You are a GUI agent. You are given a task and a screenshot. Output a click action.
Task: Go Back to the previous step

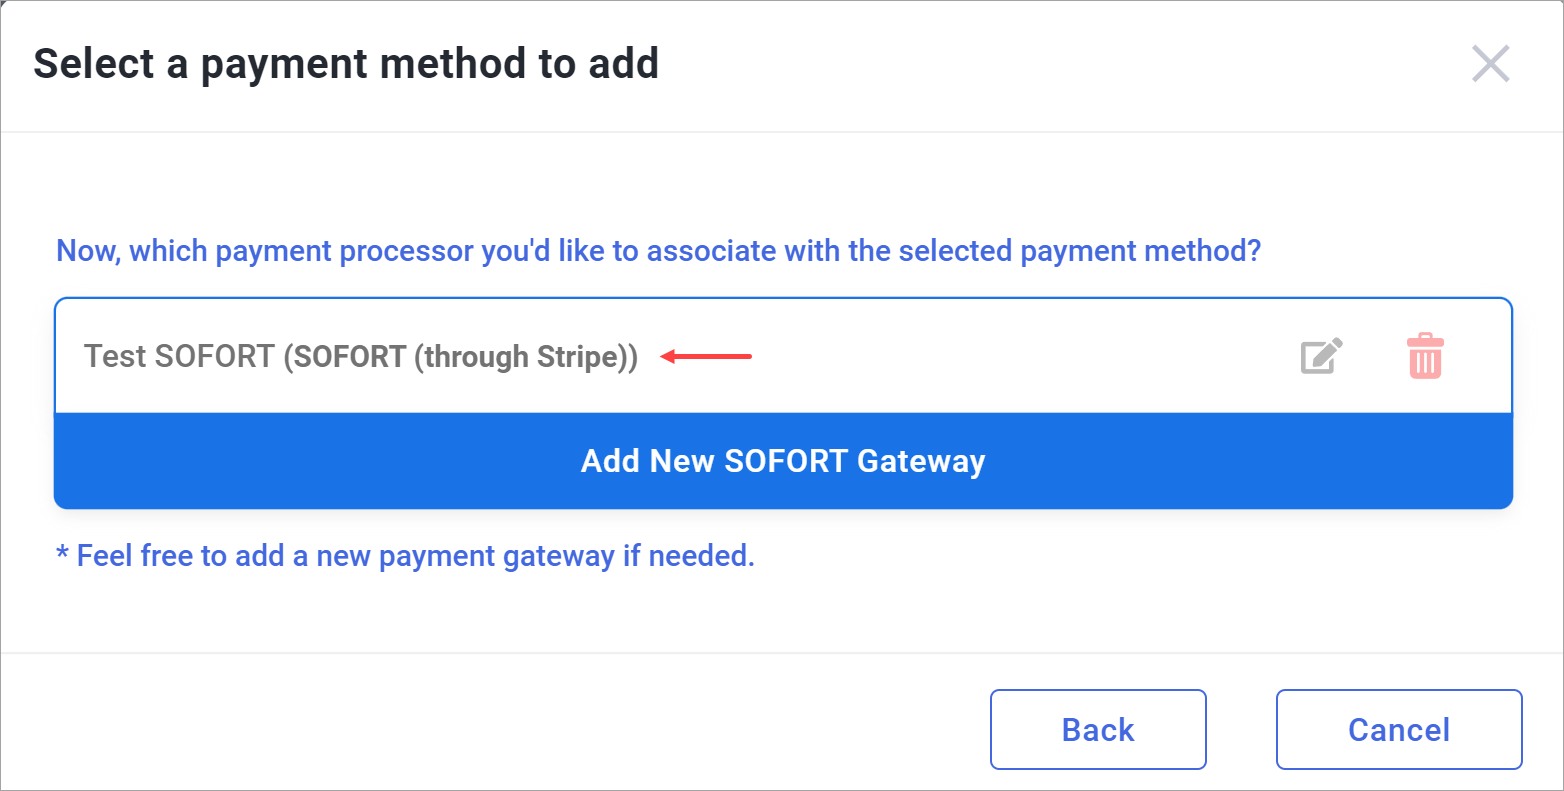(1098, 730)
